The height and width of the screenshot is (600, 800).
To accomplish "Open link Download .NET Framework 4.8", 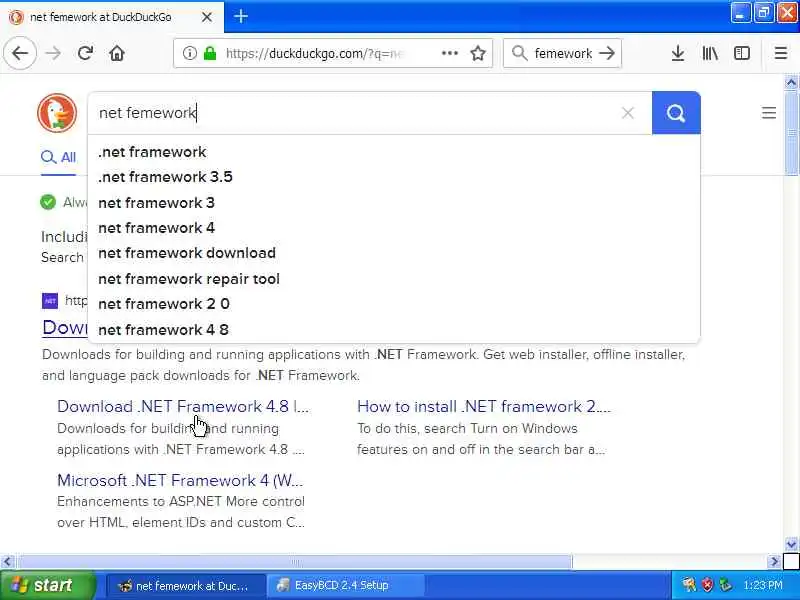I will [183, 407].
